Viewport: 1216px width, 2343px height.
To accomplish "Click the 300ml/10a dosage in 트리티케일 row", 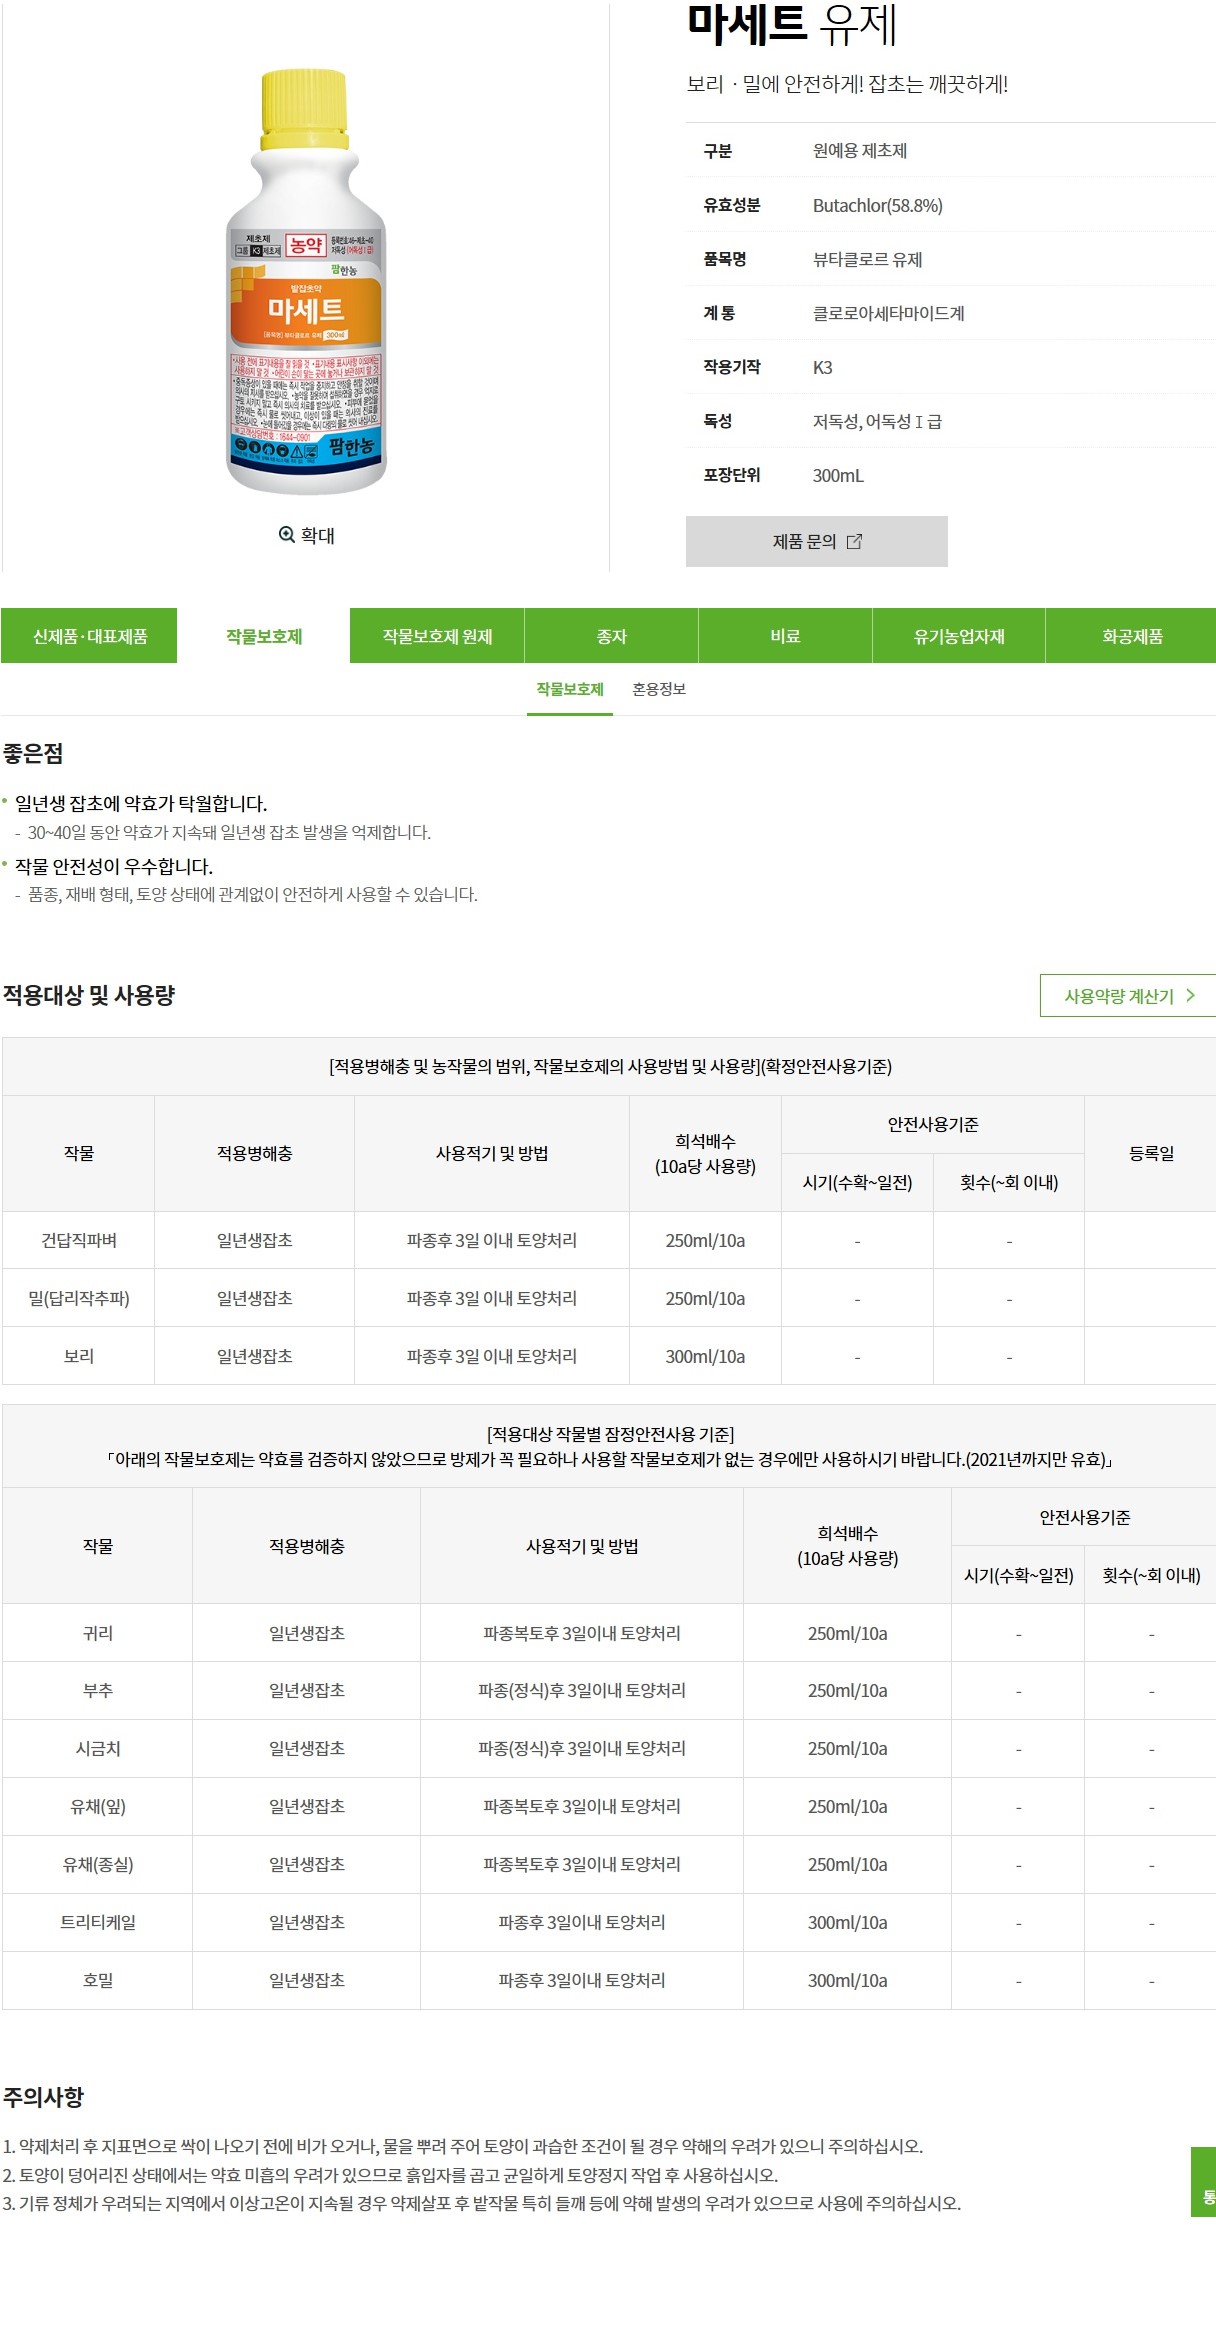I will pyautogui.click(x=847, y=1922).
